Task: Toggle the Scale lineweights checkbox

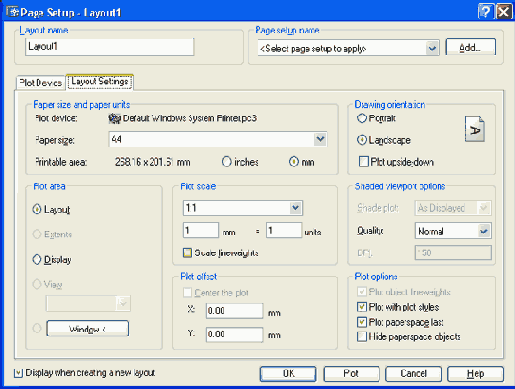Action: tap(187, 253)
